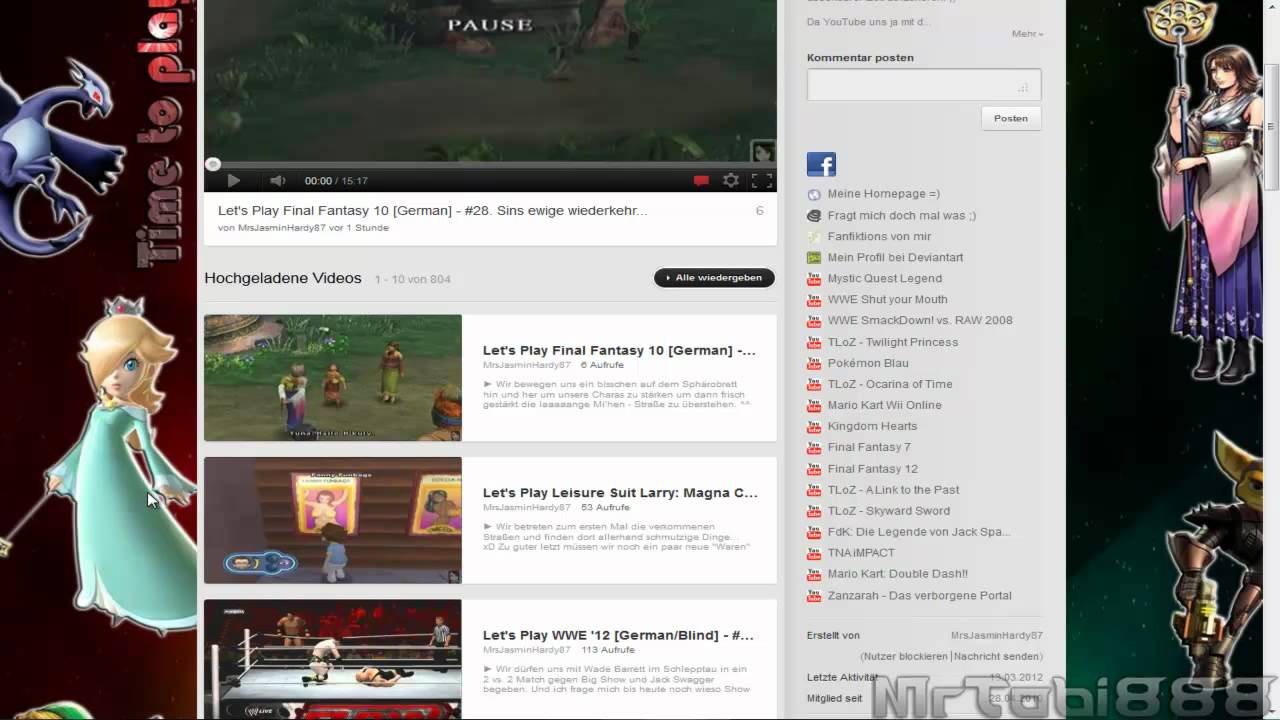The width and height of the screenshot is (1280, 720).
Task: Open the Final Fantasy 10 video thumbnail
Action: tap(333, 378)
